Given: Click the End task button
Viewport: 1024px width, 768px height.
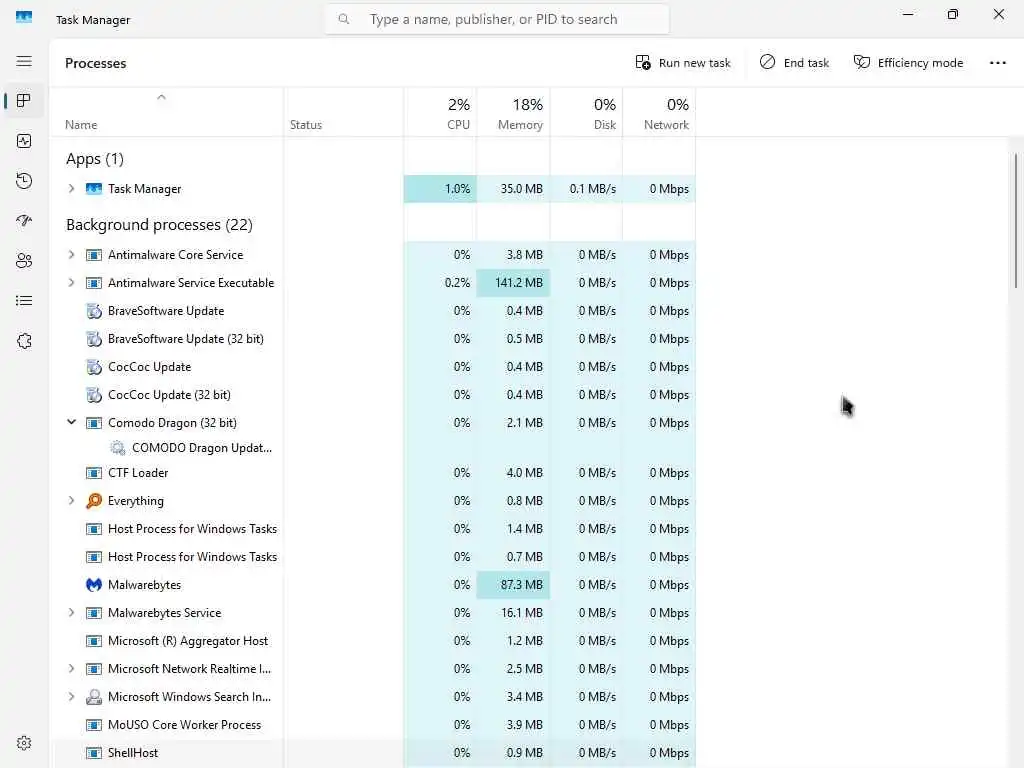Looking at the screenshot, I should click(x=794, y=63).
